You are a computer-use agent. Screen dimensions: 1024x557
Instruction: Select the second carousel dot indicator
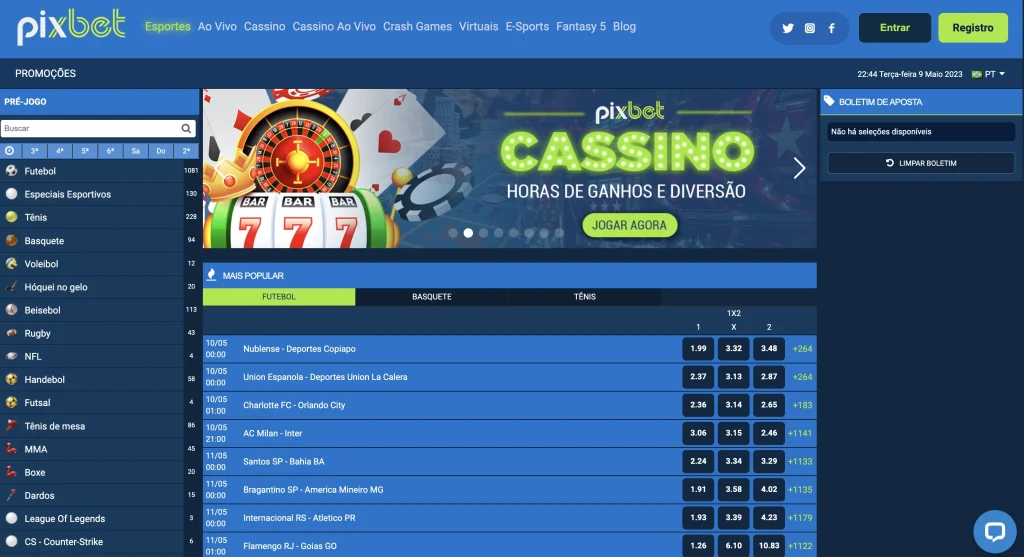coord(468,232)
